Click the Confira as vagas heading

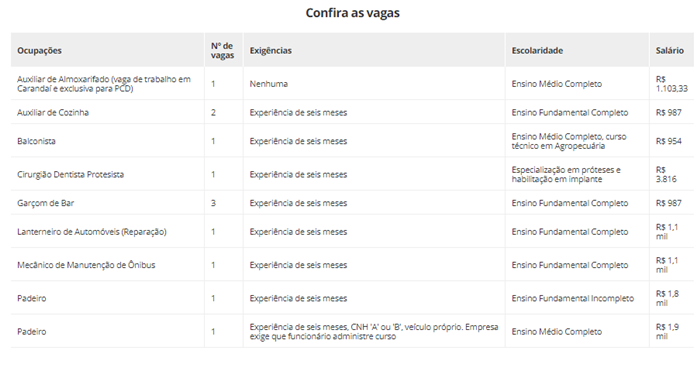[x=352, y=13]
